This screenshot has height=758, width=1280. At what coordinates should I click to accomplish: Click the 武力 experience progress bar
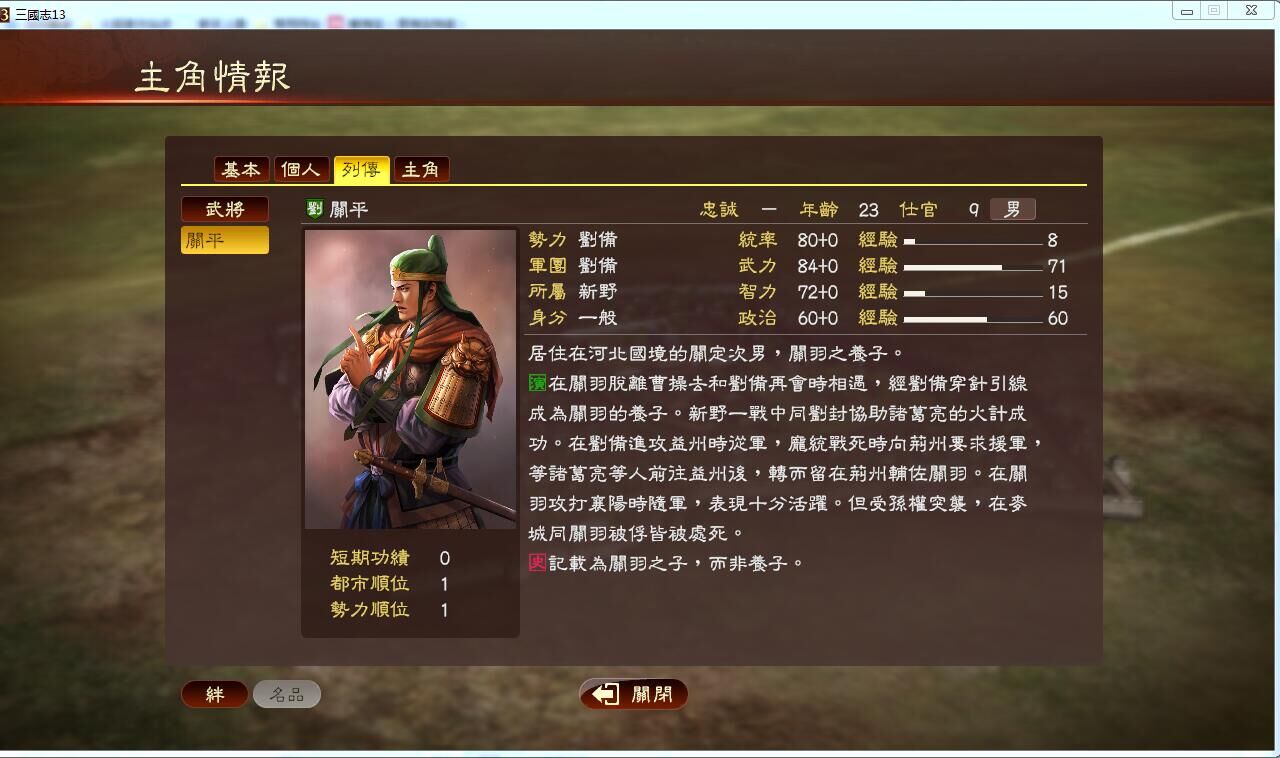click(x=973, y=267)
